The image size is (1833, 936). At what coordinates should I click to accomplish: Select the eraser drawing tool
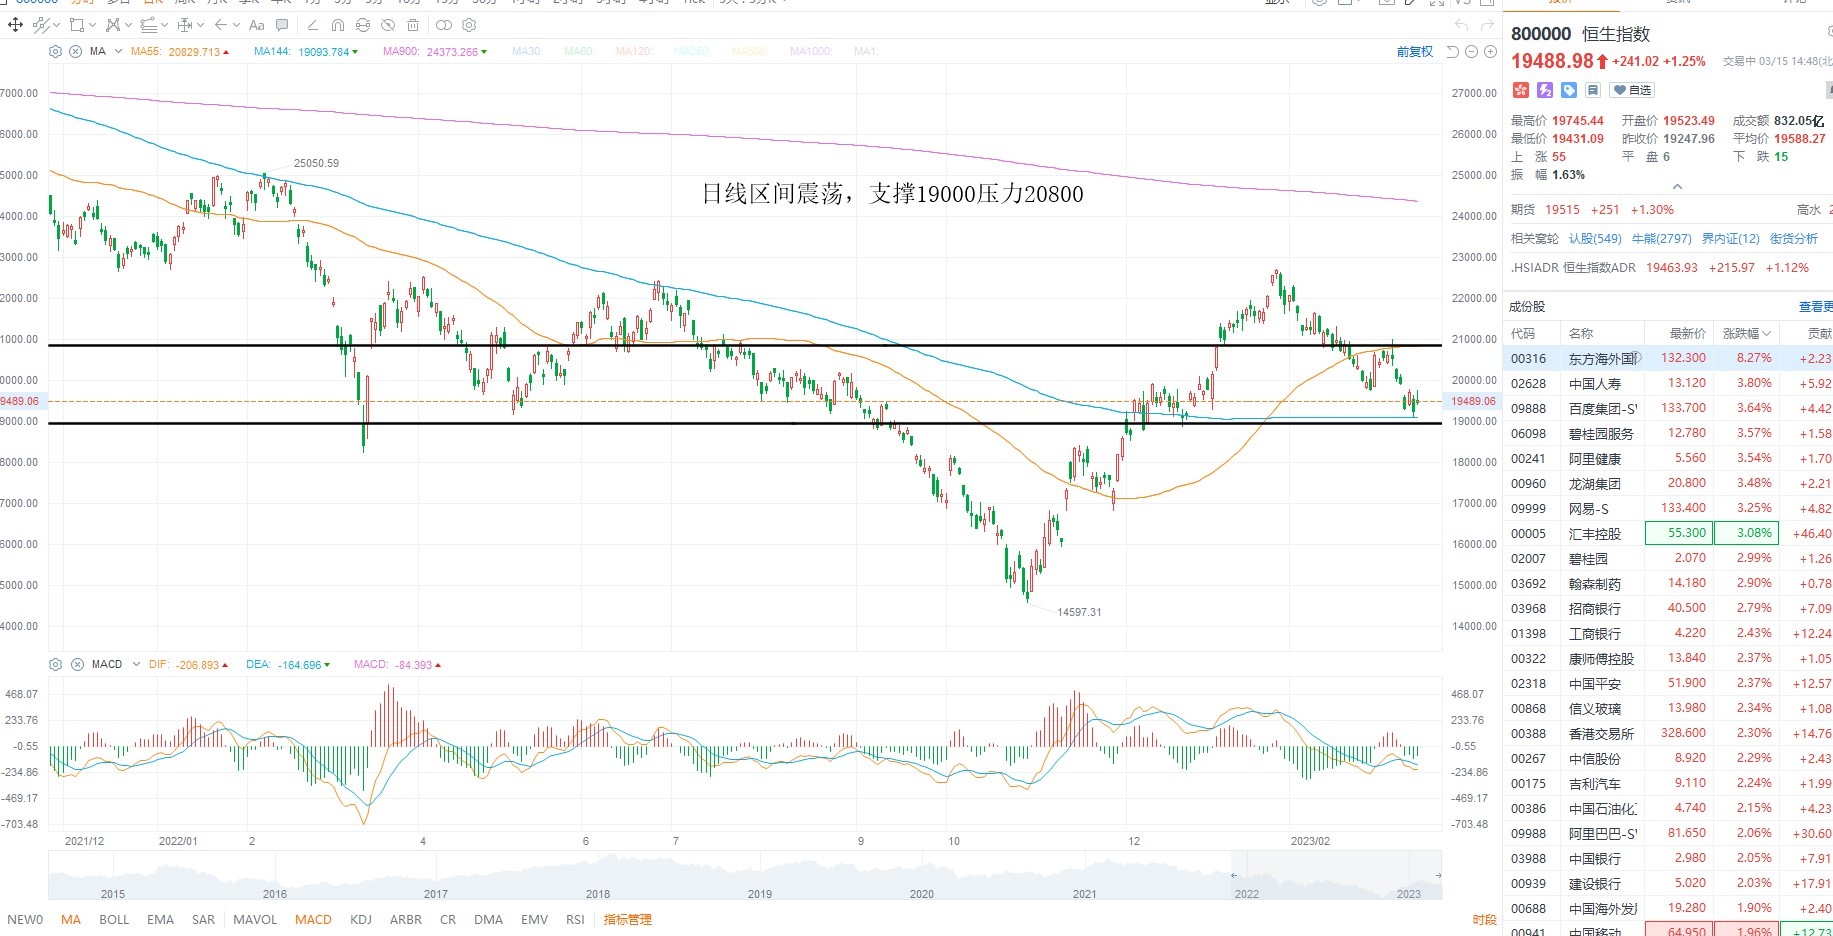[x=312, y=25]
